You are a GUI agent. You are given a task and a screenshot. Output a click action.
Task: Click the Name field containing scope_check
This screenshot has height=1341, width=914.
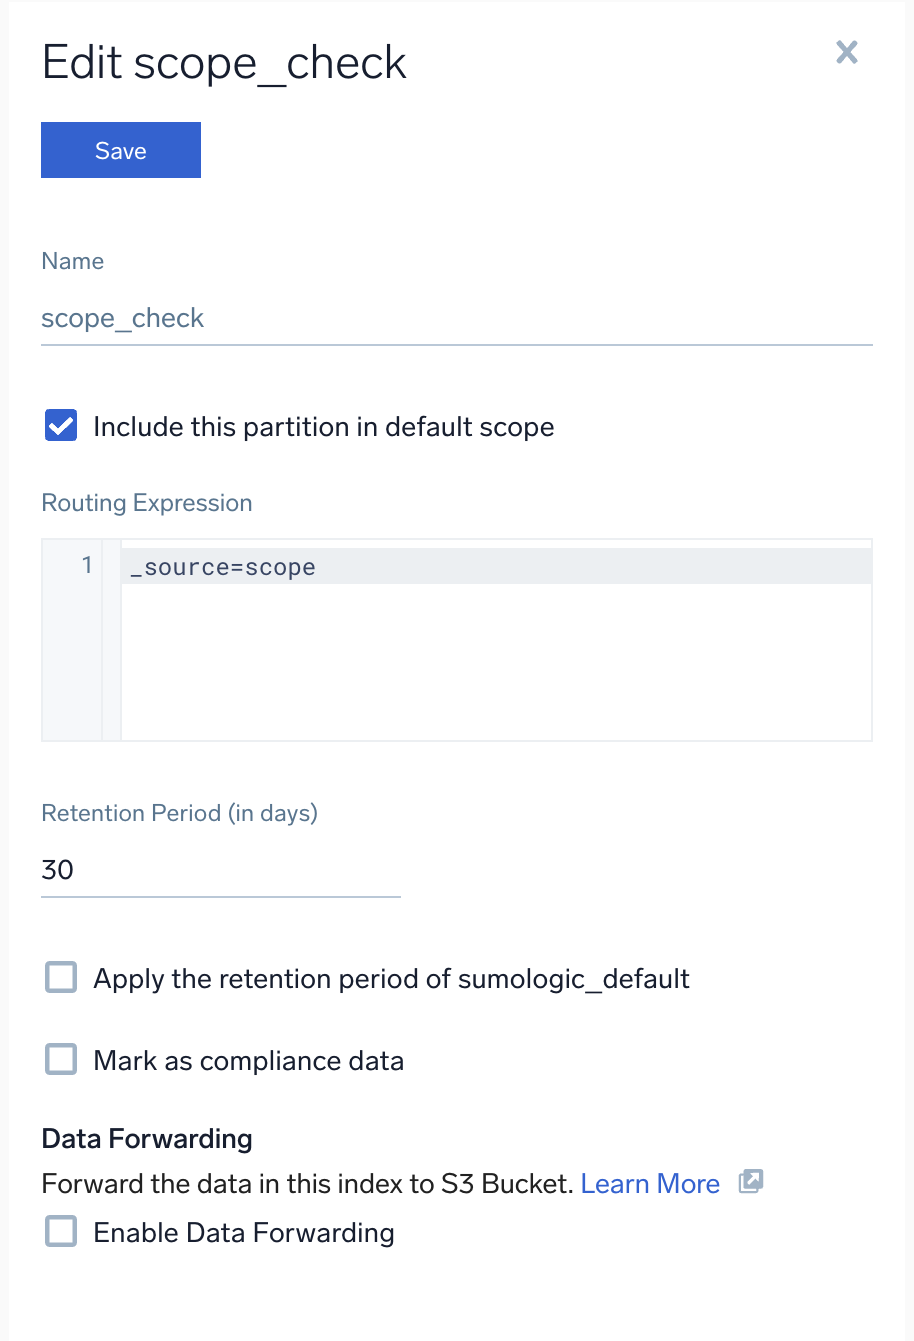click(456, 319)
